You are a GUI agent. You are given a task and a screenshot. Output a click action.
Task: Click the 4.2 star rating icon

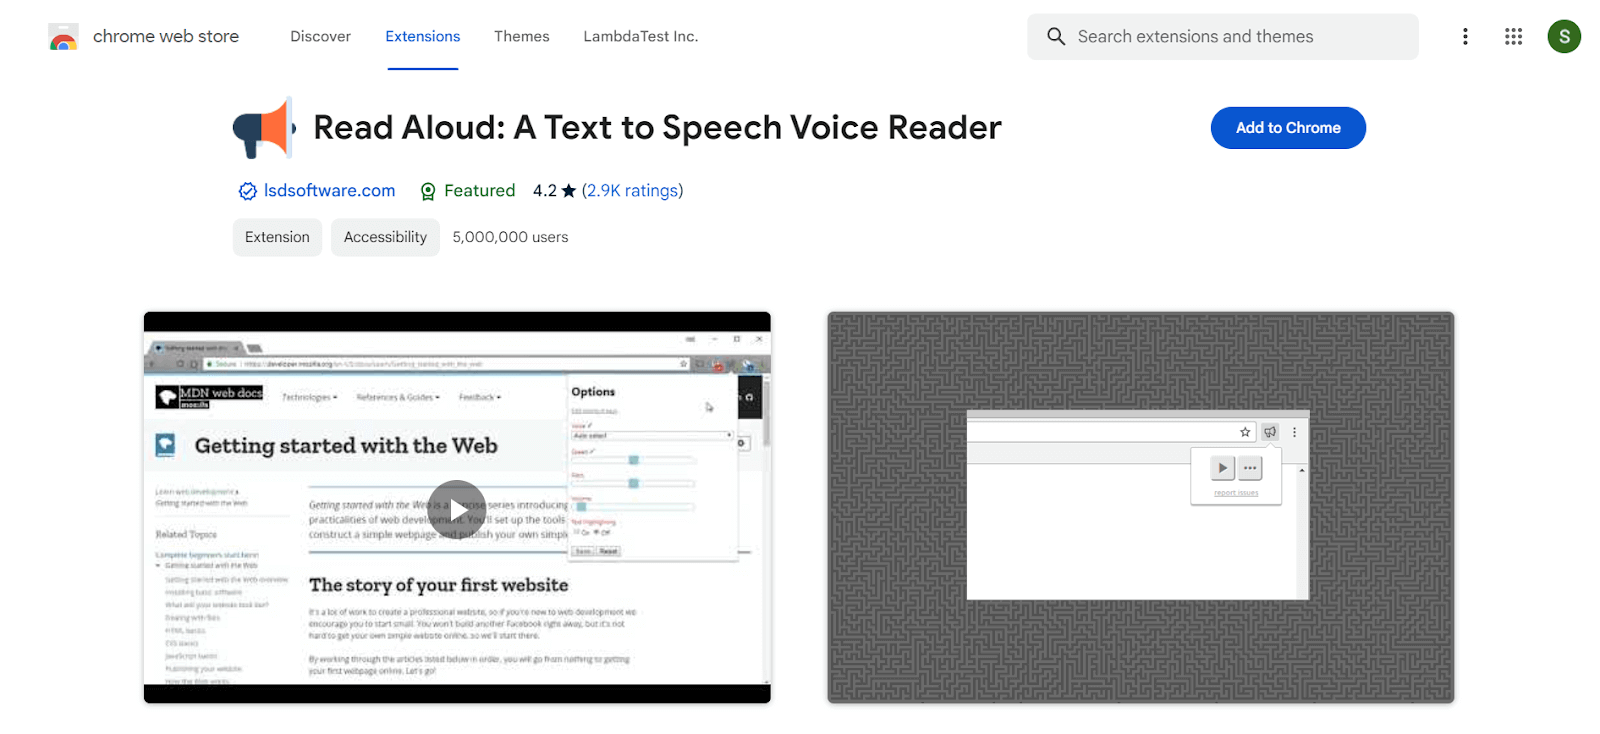[569, 190]
